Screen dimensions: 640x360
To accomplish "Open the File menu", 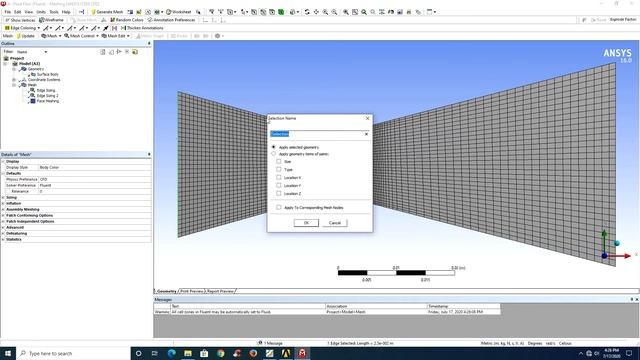I will (8, 12).
